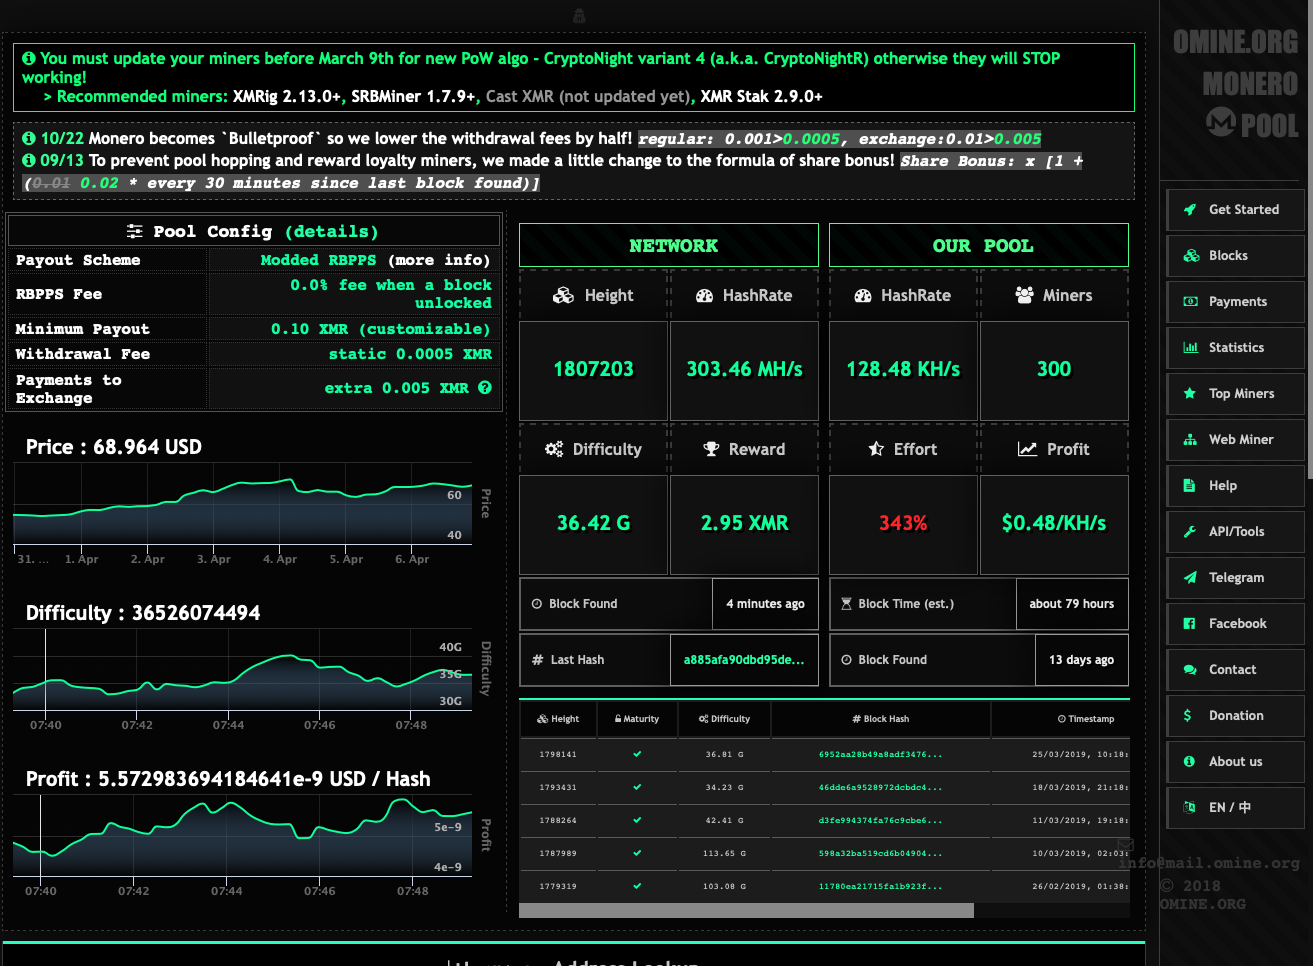Open block hash 6952aa28b49a8adf3476...
Screen dimensions: 1313x966
coord(880,754)
